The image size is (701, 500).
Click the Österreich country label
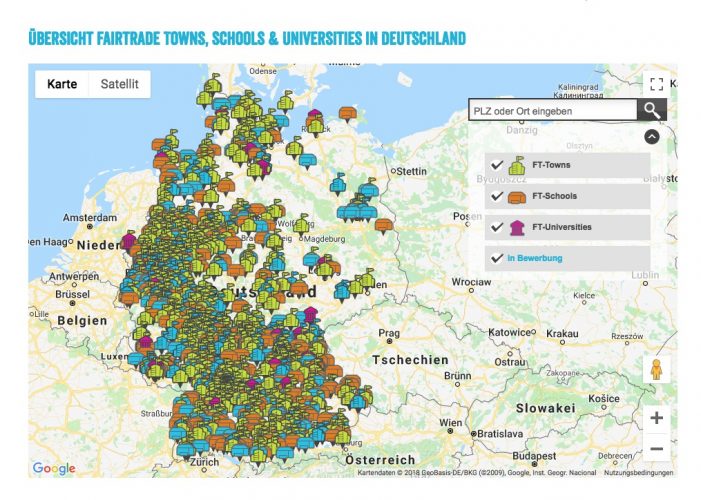coord(380,460)
